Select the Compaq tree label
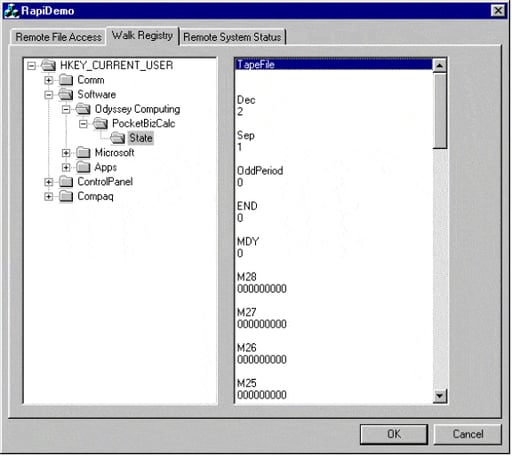512x456 pixels. pyautogui.click(x=95, y=196)
